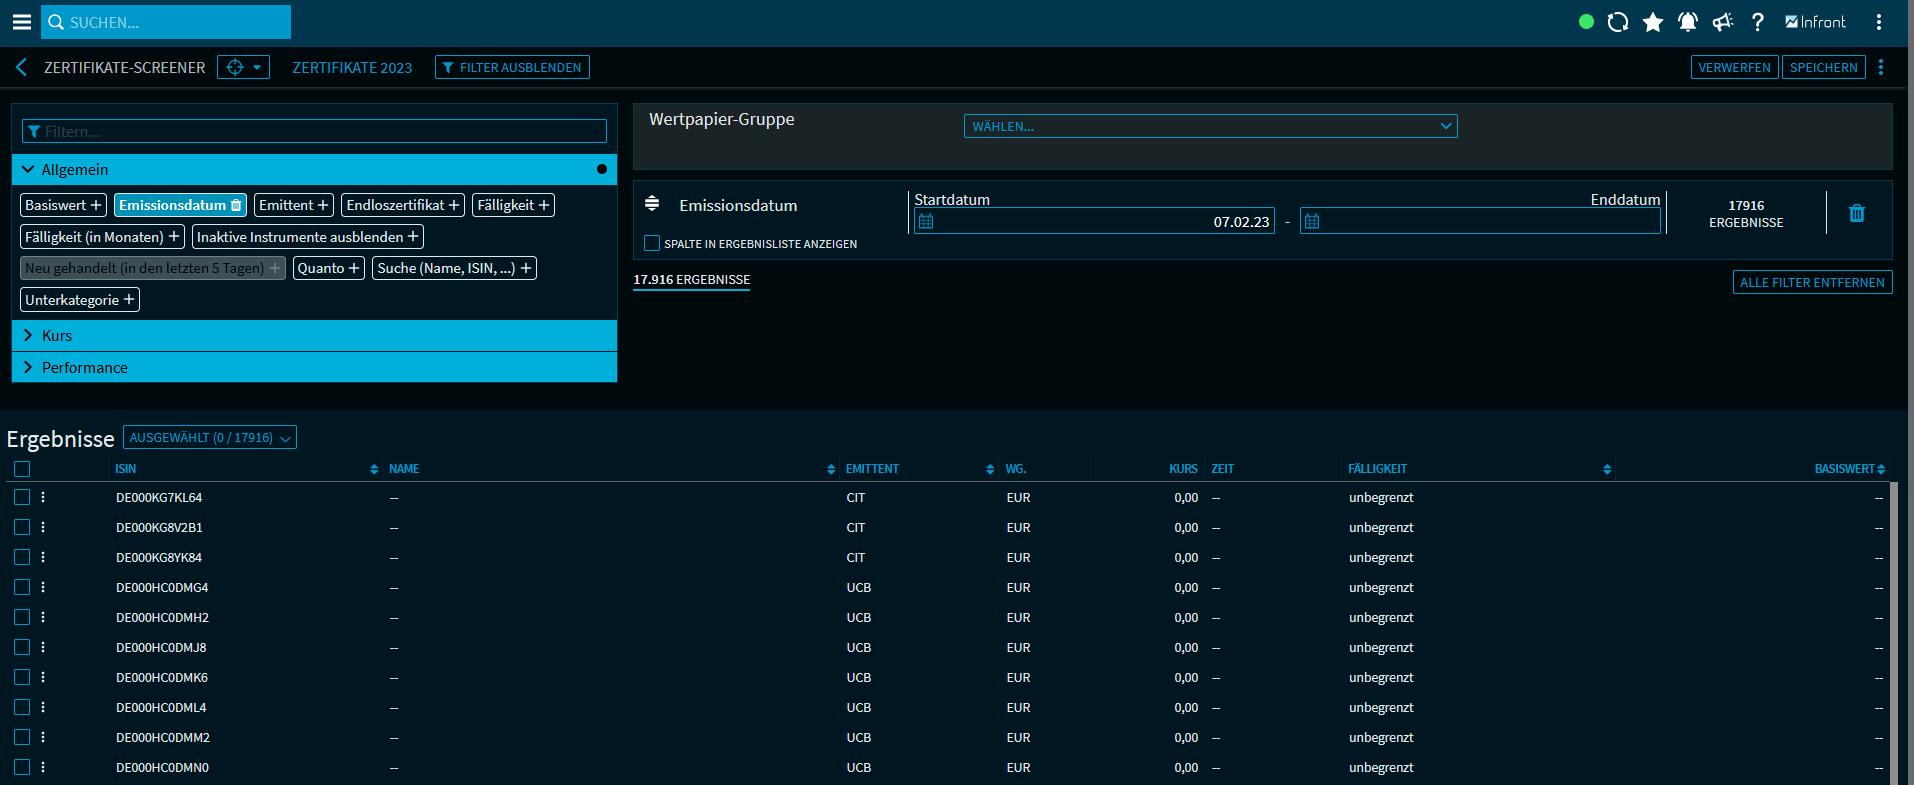Screen dimensions: 1914x785
Task: Open 'Ausgewählt (0 / 17916)' dropdown
Action: pyautogui.click(x=210, y=438)
